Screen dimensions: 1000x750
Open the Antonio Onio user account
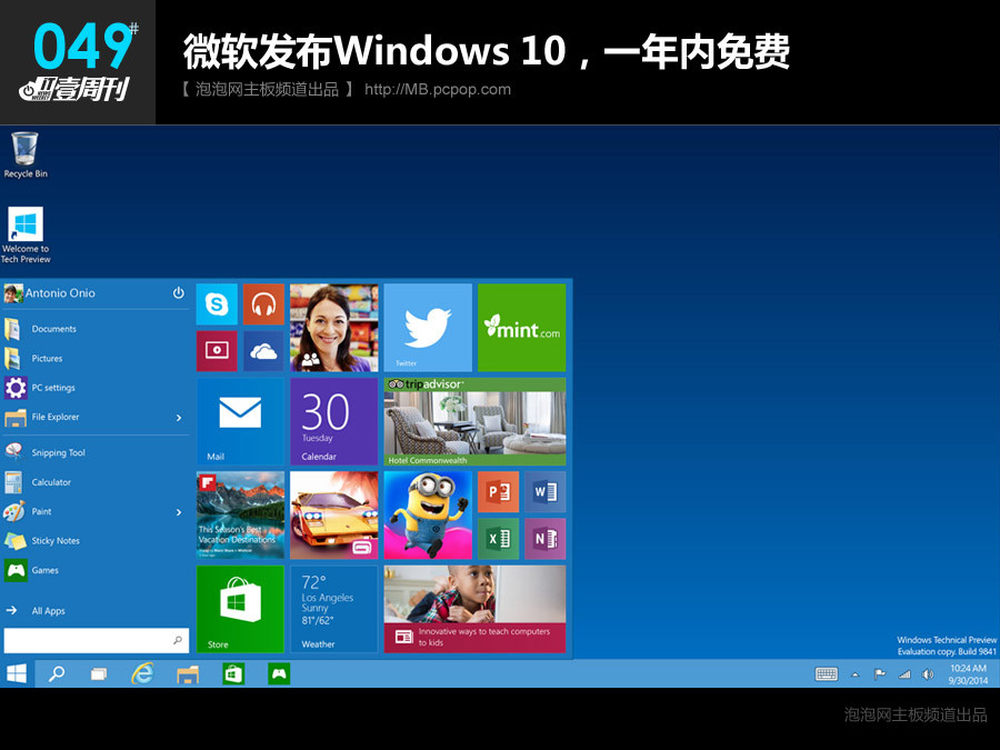pos(50,293)
